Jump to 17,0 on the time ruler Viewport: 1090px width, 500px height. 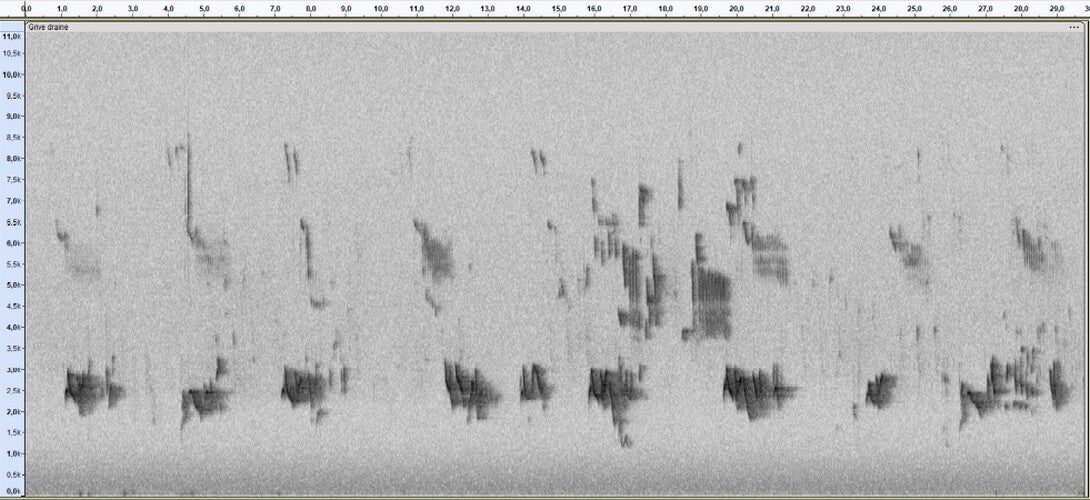pos(630,9)
